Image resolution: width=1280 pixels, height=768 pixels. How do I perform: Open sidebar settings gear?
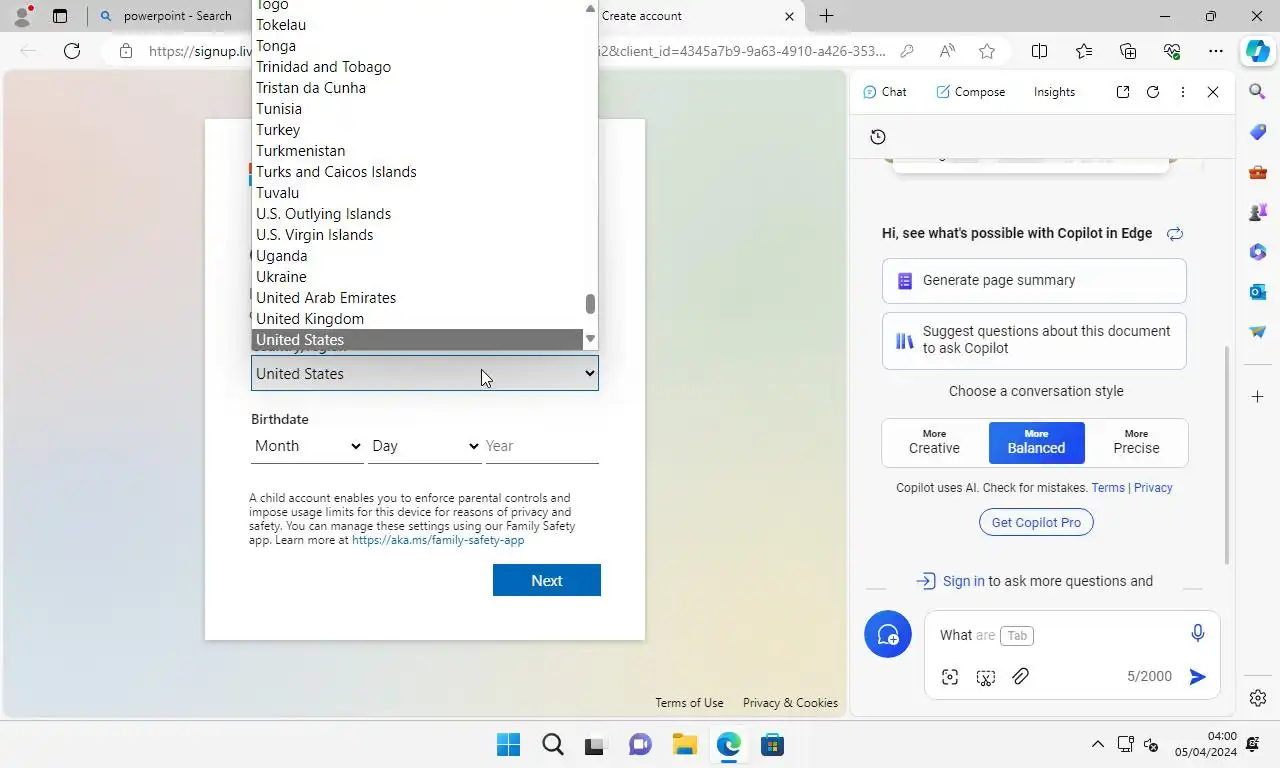click(x=1258, y=698)
